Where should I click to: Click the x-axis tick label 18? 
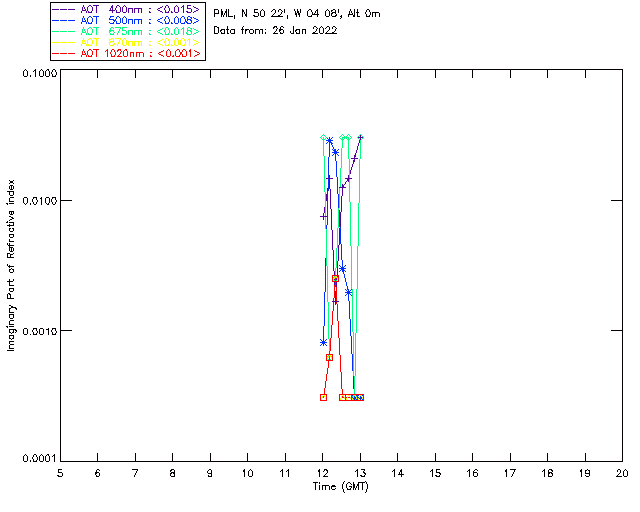[548, 473]
